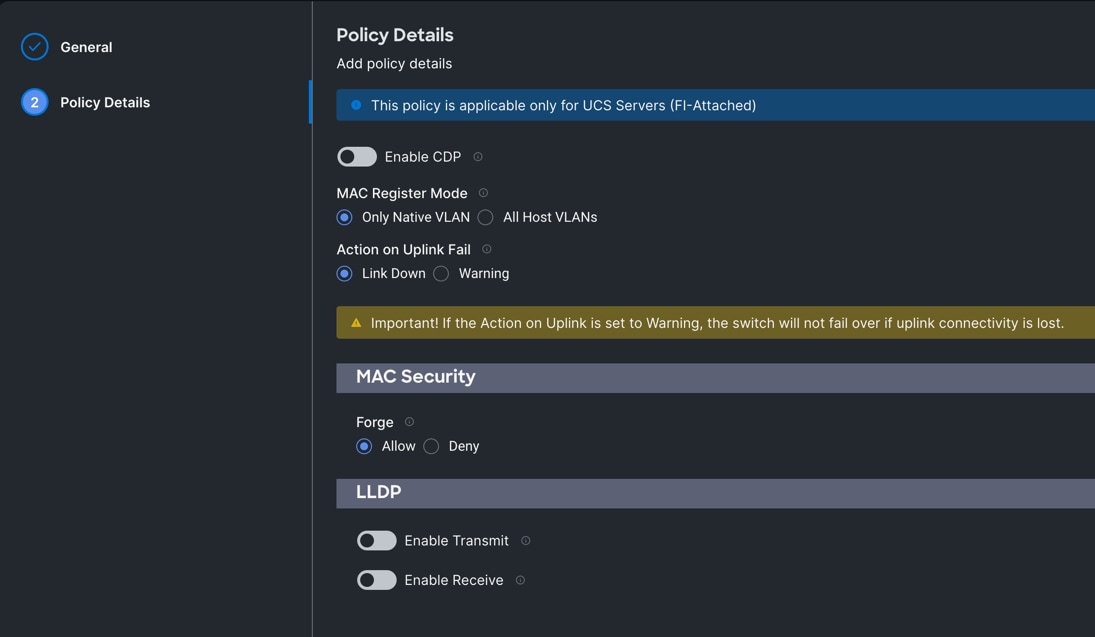This screenshot has height=637, width=1095.
Task: Choose Link Down for uplink fail
Action: (x=345, y=273)
